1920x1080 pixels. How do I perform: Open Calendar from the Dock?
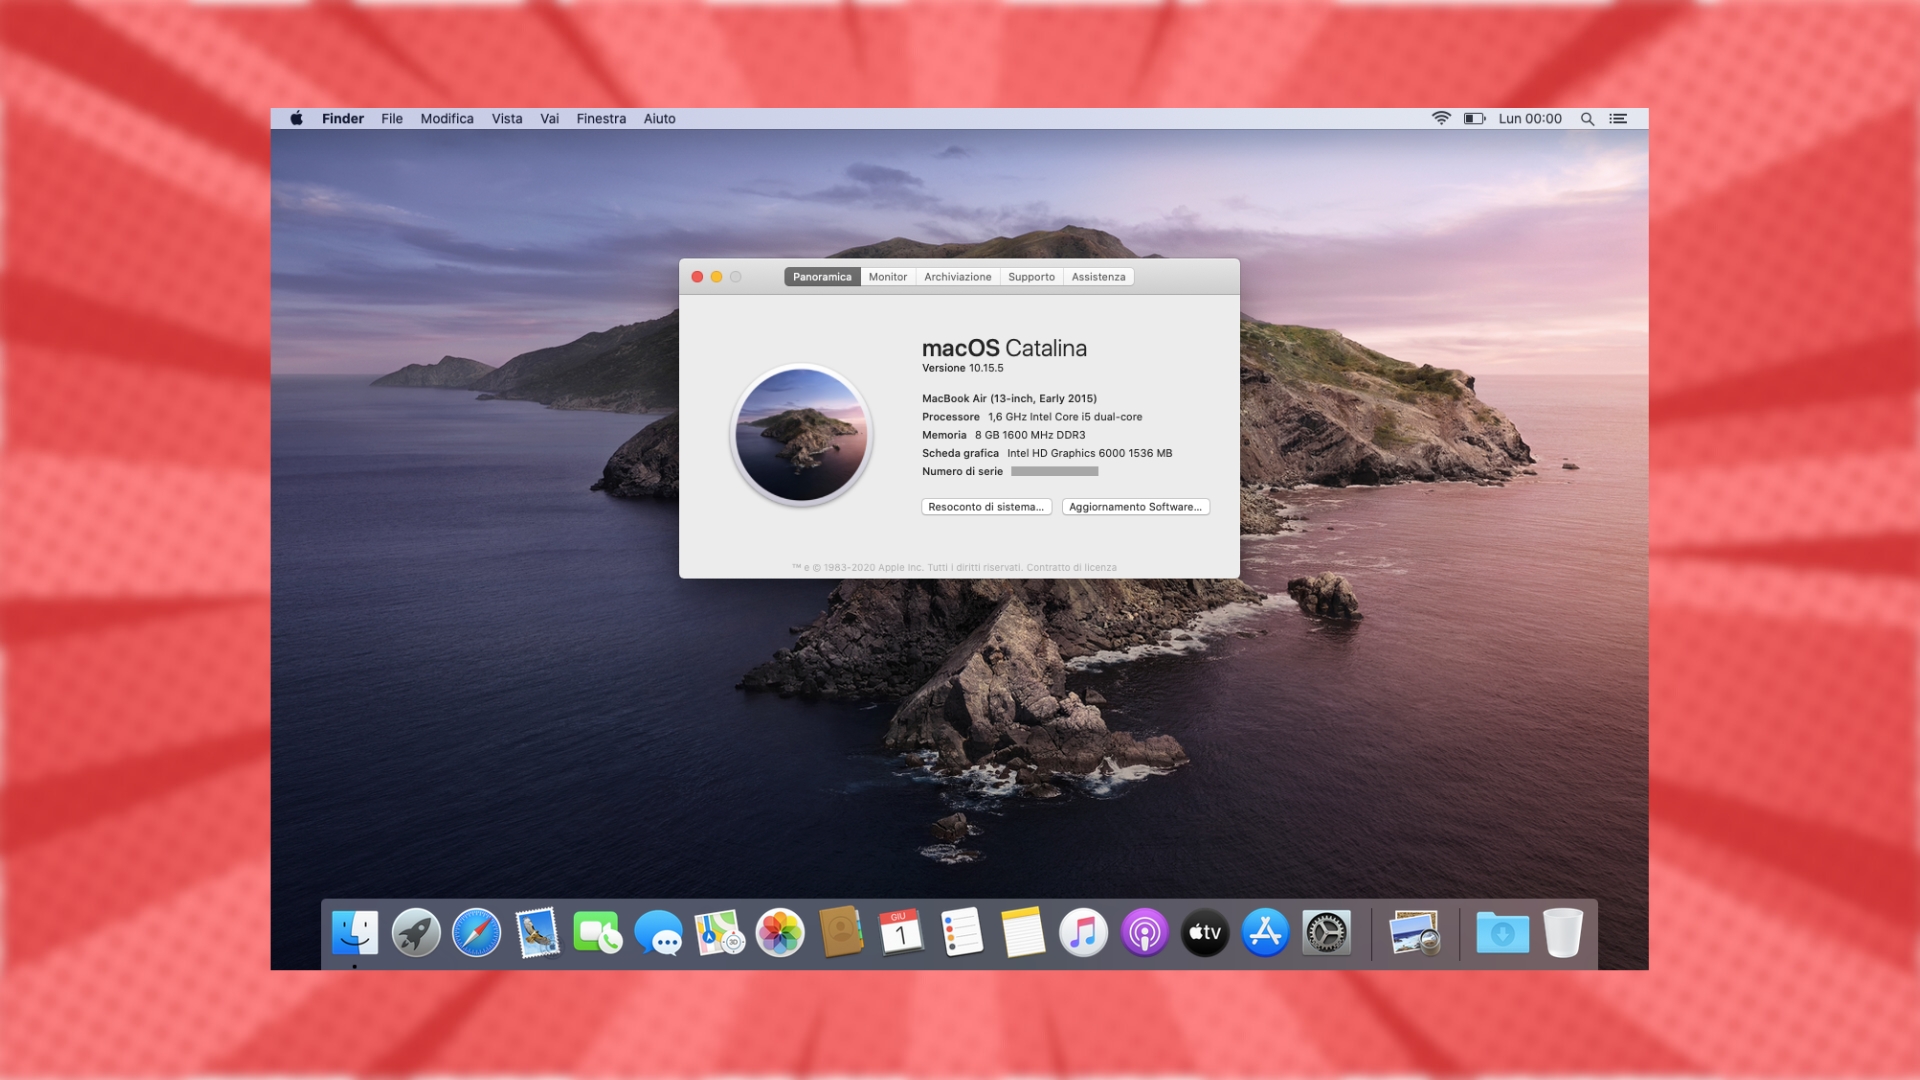tap(901, 933)
